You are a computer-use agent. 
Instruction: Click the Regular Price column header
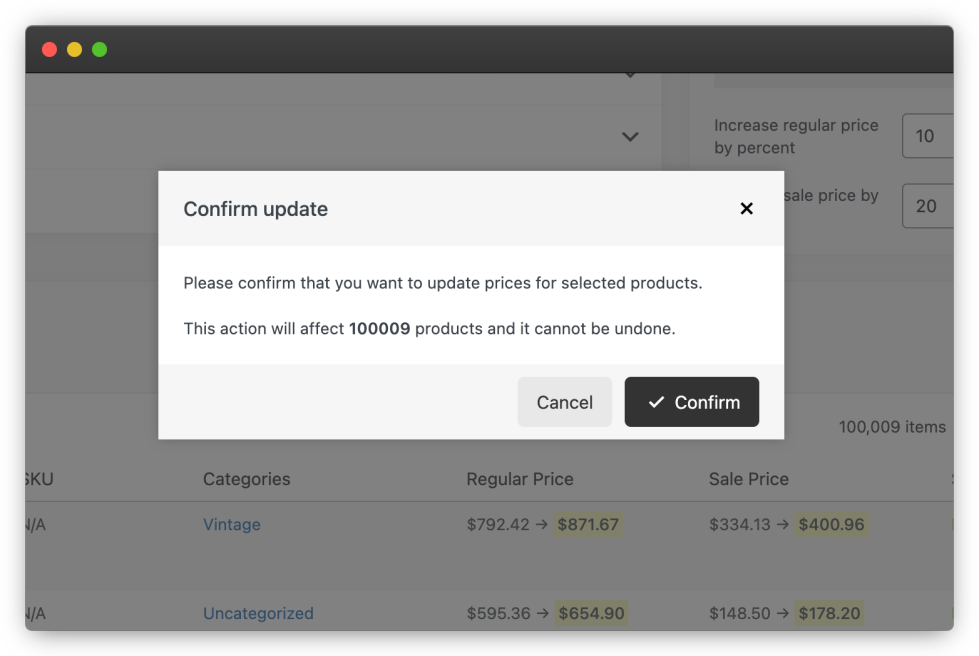520,479
